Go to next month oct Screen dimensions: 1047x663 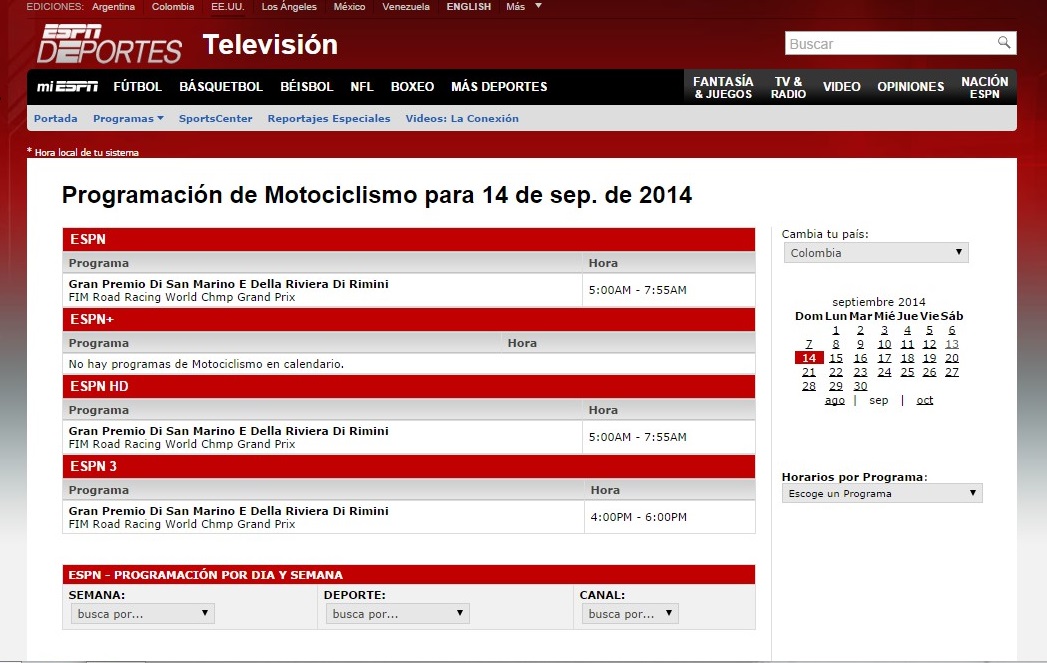925,401
